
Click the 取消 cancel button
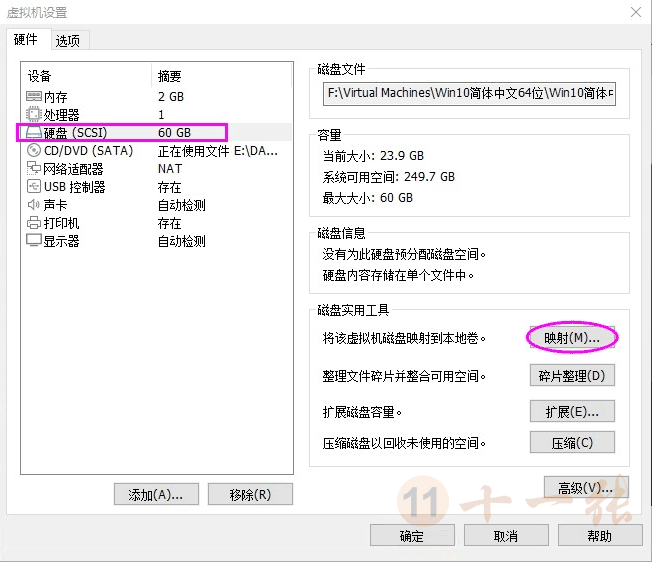click(506, 535)
